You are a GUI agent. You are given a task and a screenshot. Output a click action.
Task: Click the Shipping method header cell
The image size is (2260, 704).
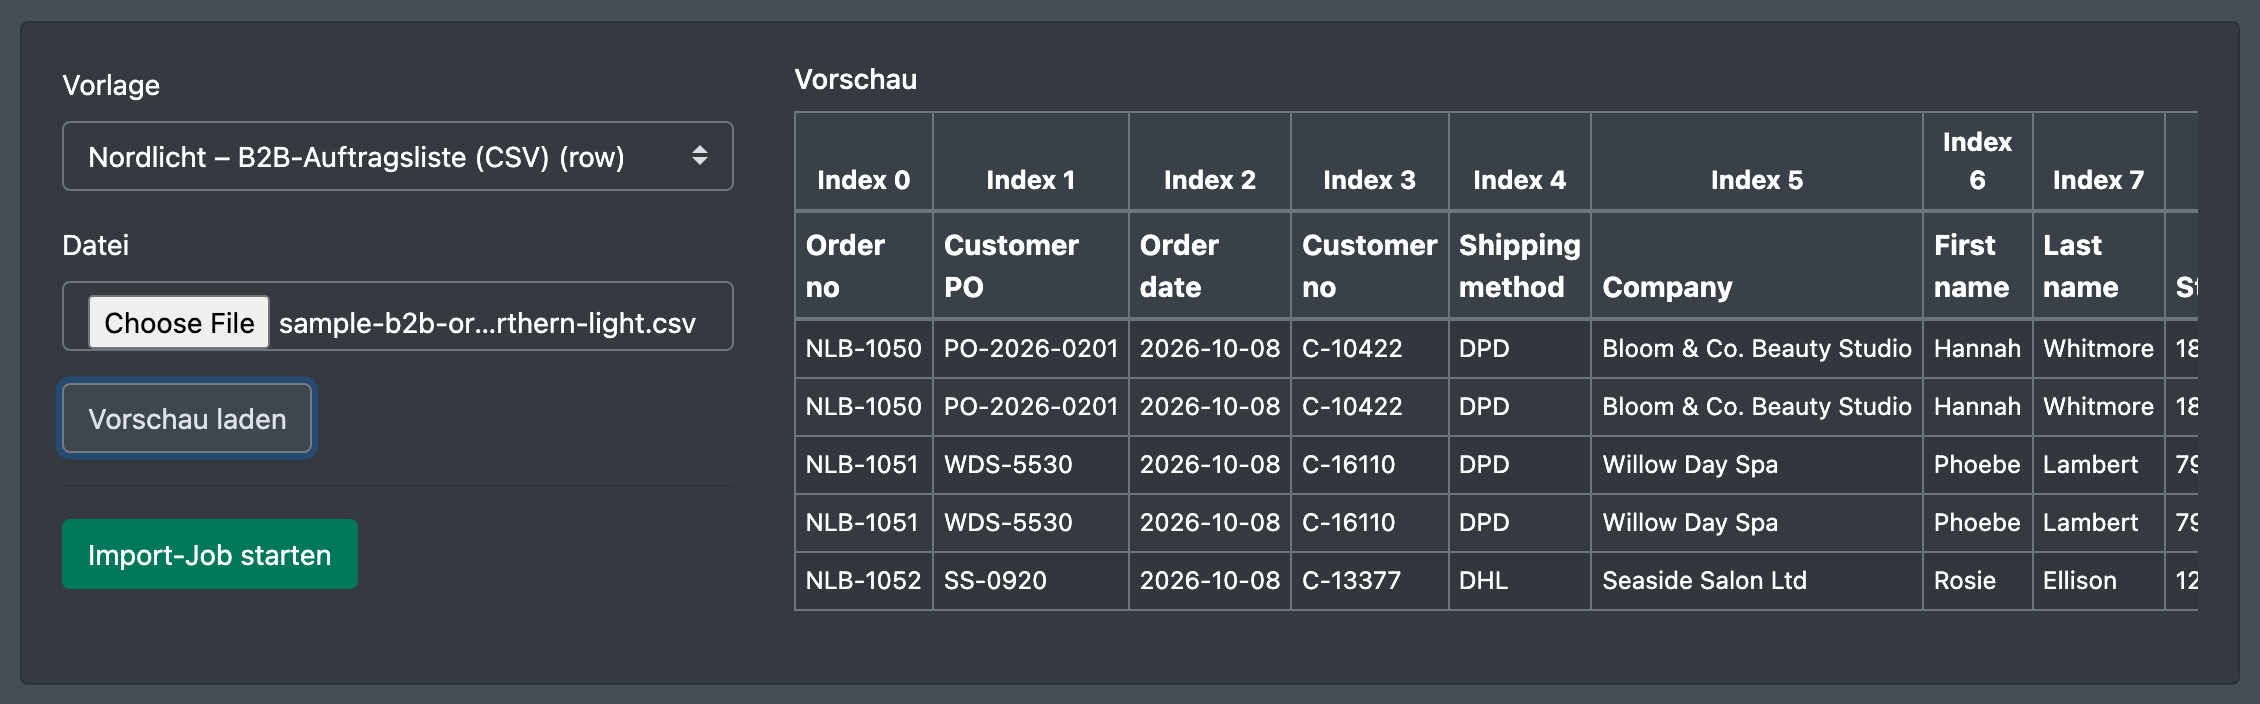point(1520,266)
